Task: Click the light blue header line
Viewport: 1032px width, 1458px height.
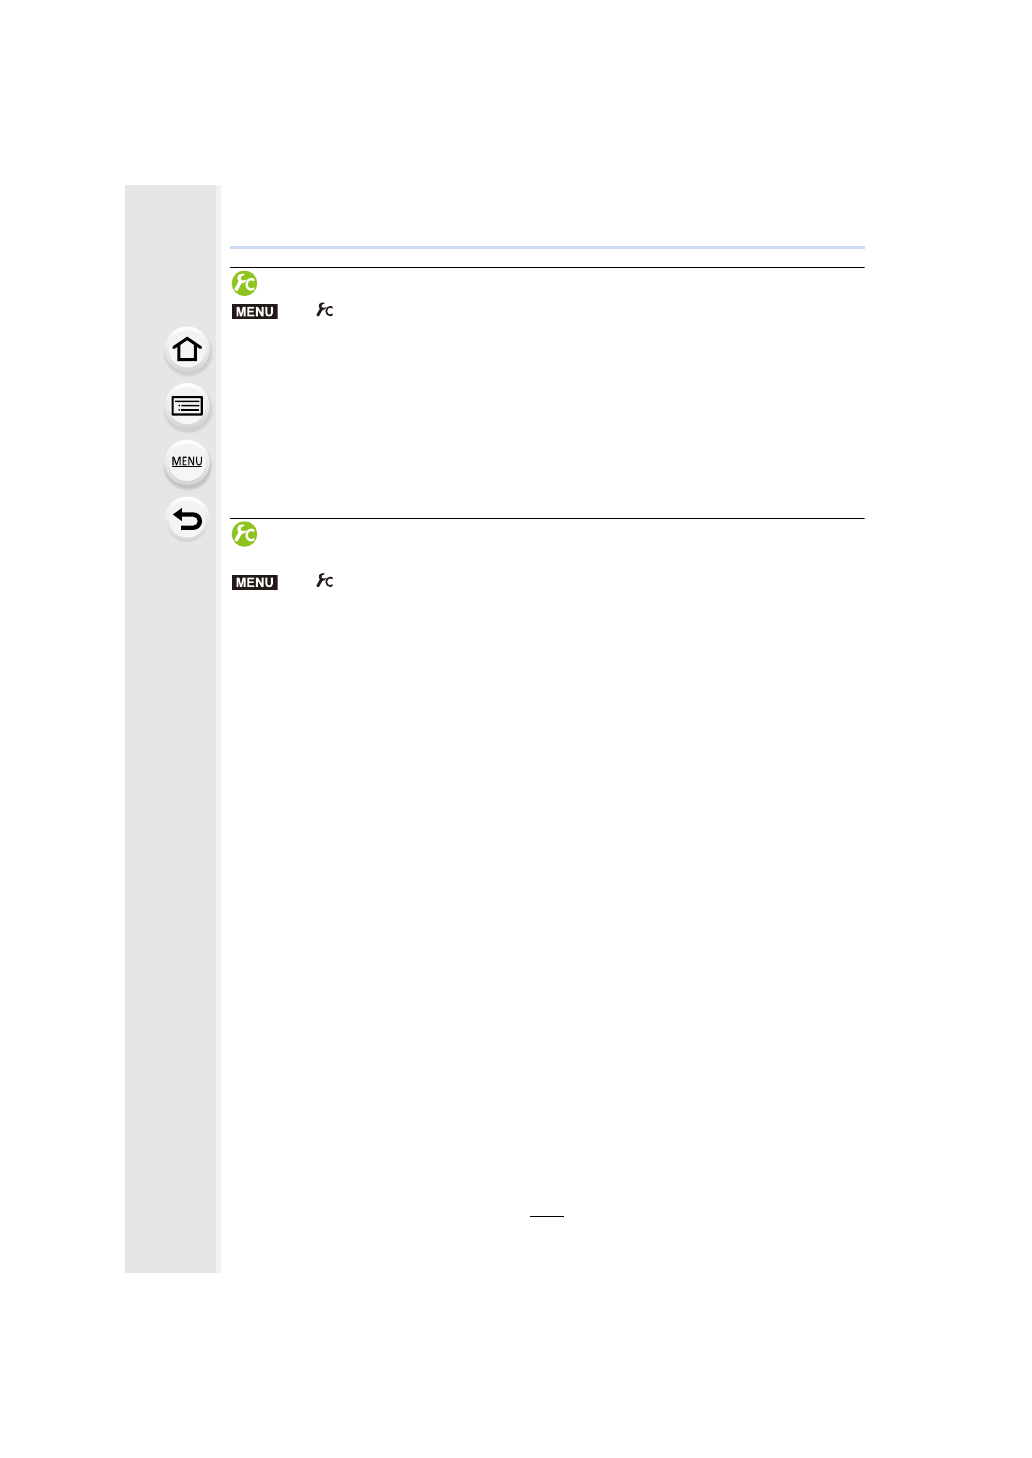Action: tap(547, 247)
